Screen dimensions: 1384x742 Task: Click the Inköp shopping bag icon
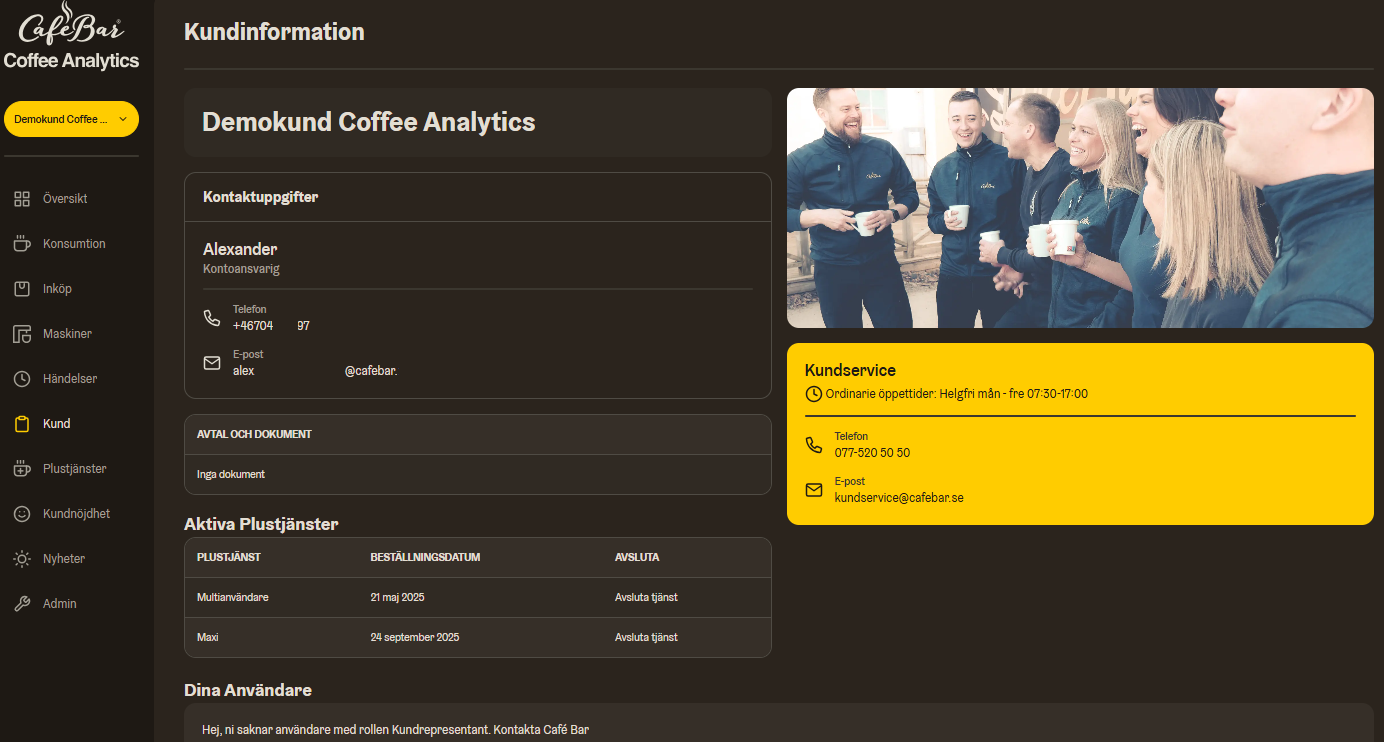pyautogui.click(x=22, y=289)
